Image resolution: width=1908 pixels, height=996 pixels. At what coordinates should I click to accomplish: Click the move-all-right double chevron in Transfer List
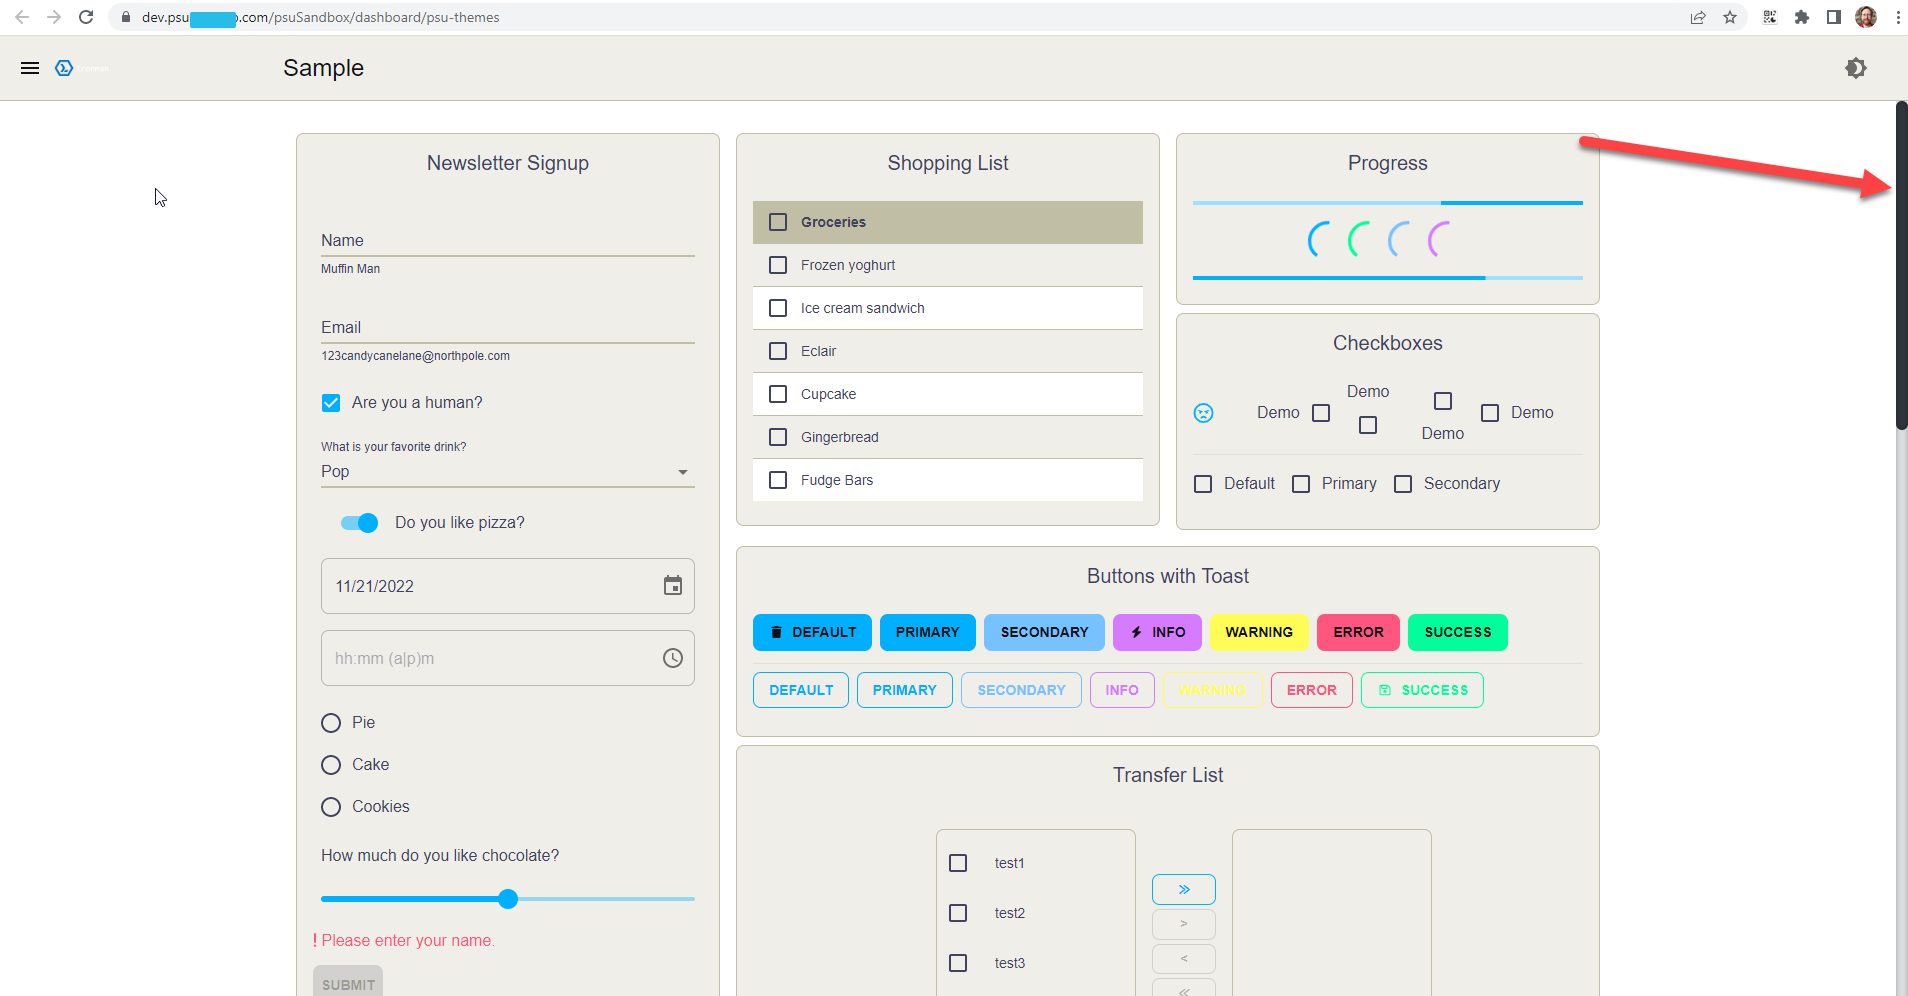1184,889
